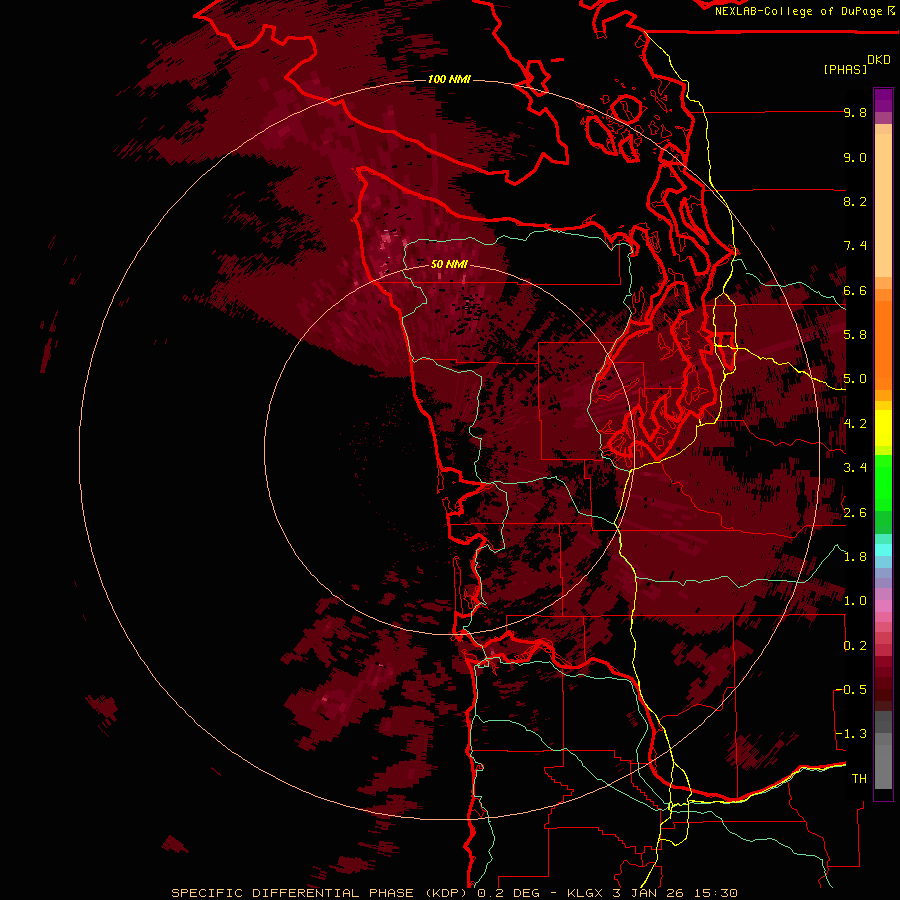
Task: Click the DKD legend title
Action: 879,60
